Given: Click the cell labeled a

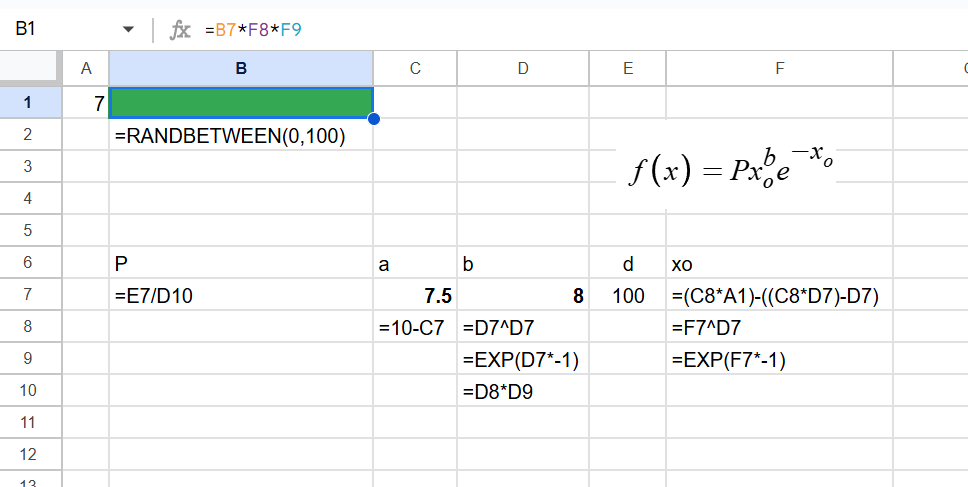Looking at the screenshot, I should tap(415, 263).
